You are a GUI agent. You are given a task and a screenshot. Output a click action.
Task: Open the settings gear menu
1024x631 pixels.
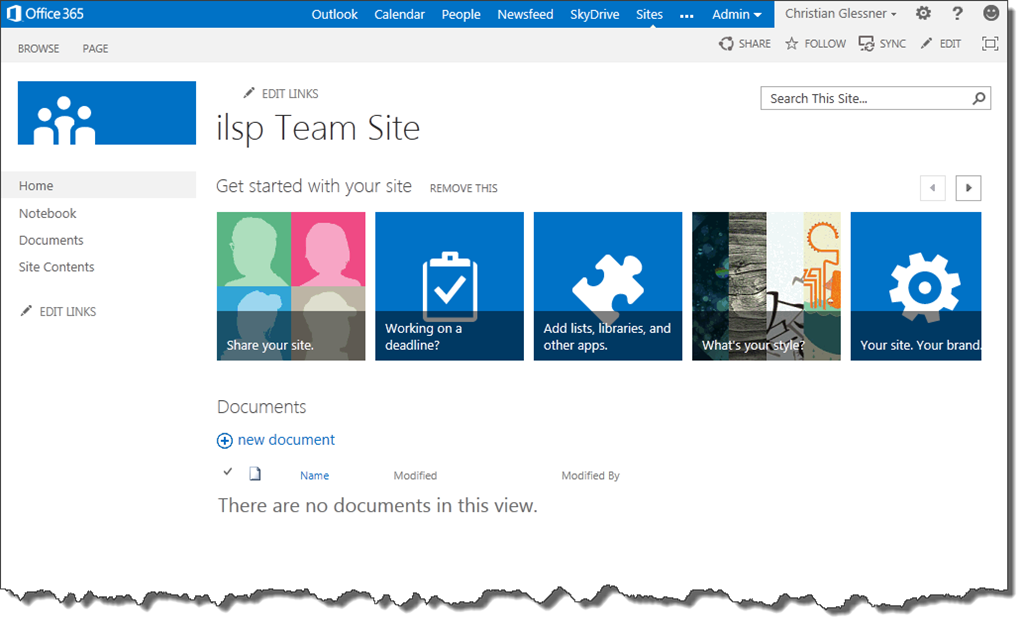point(923,14)
